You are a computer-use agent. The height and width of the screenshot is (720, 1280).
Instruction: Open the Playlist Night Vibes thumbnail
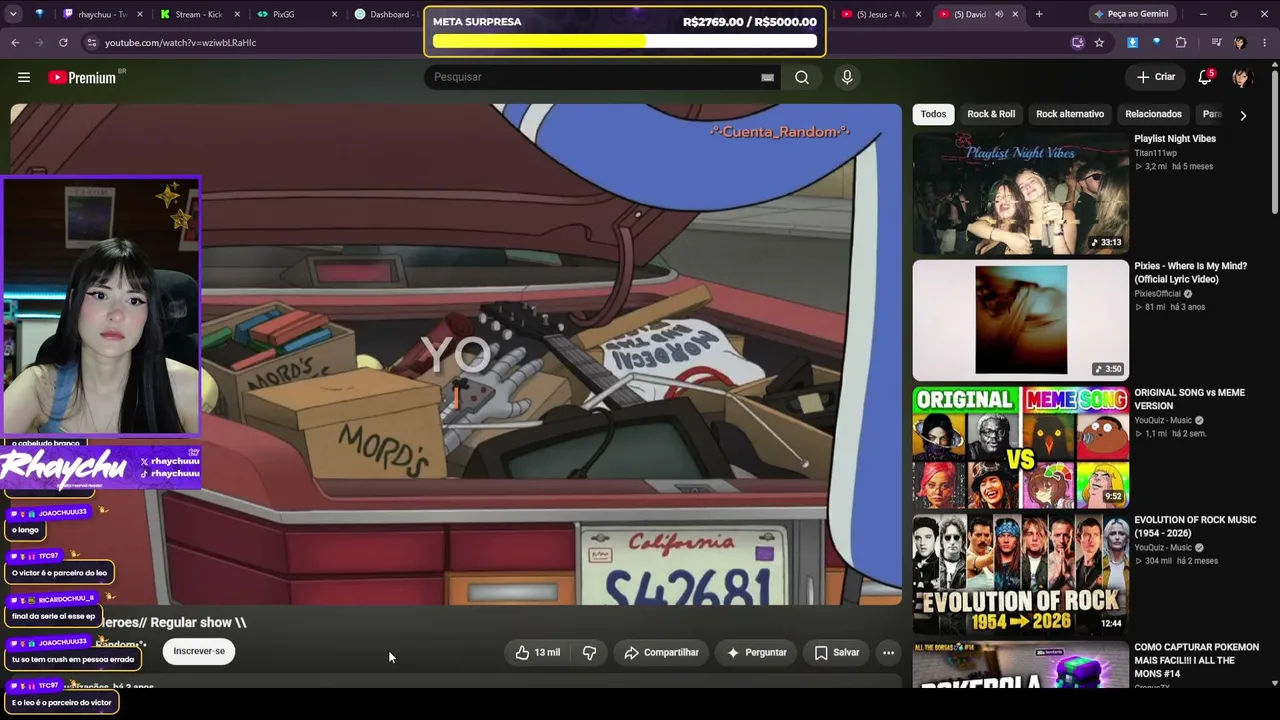1020,193
